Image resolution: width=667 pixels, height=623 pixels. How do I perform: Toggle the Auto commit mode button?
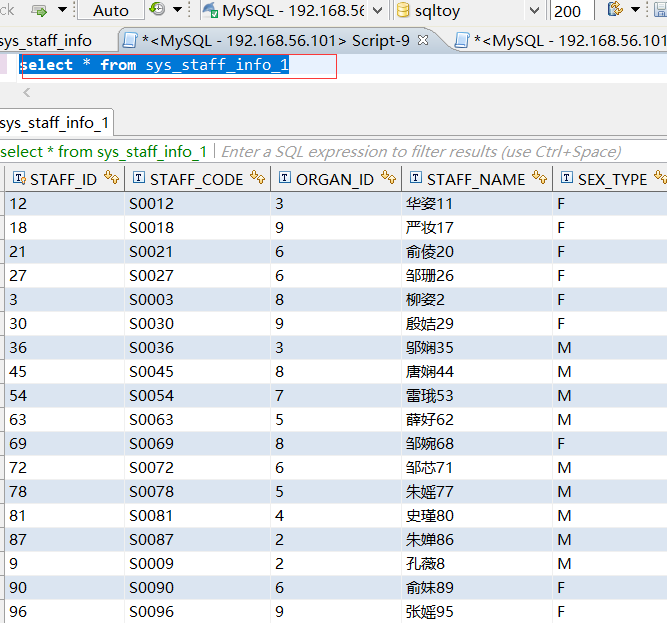coord(110,10)
